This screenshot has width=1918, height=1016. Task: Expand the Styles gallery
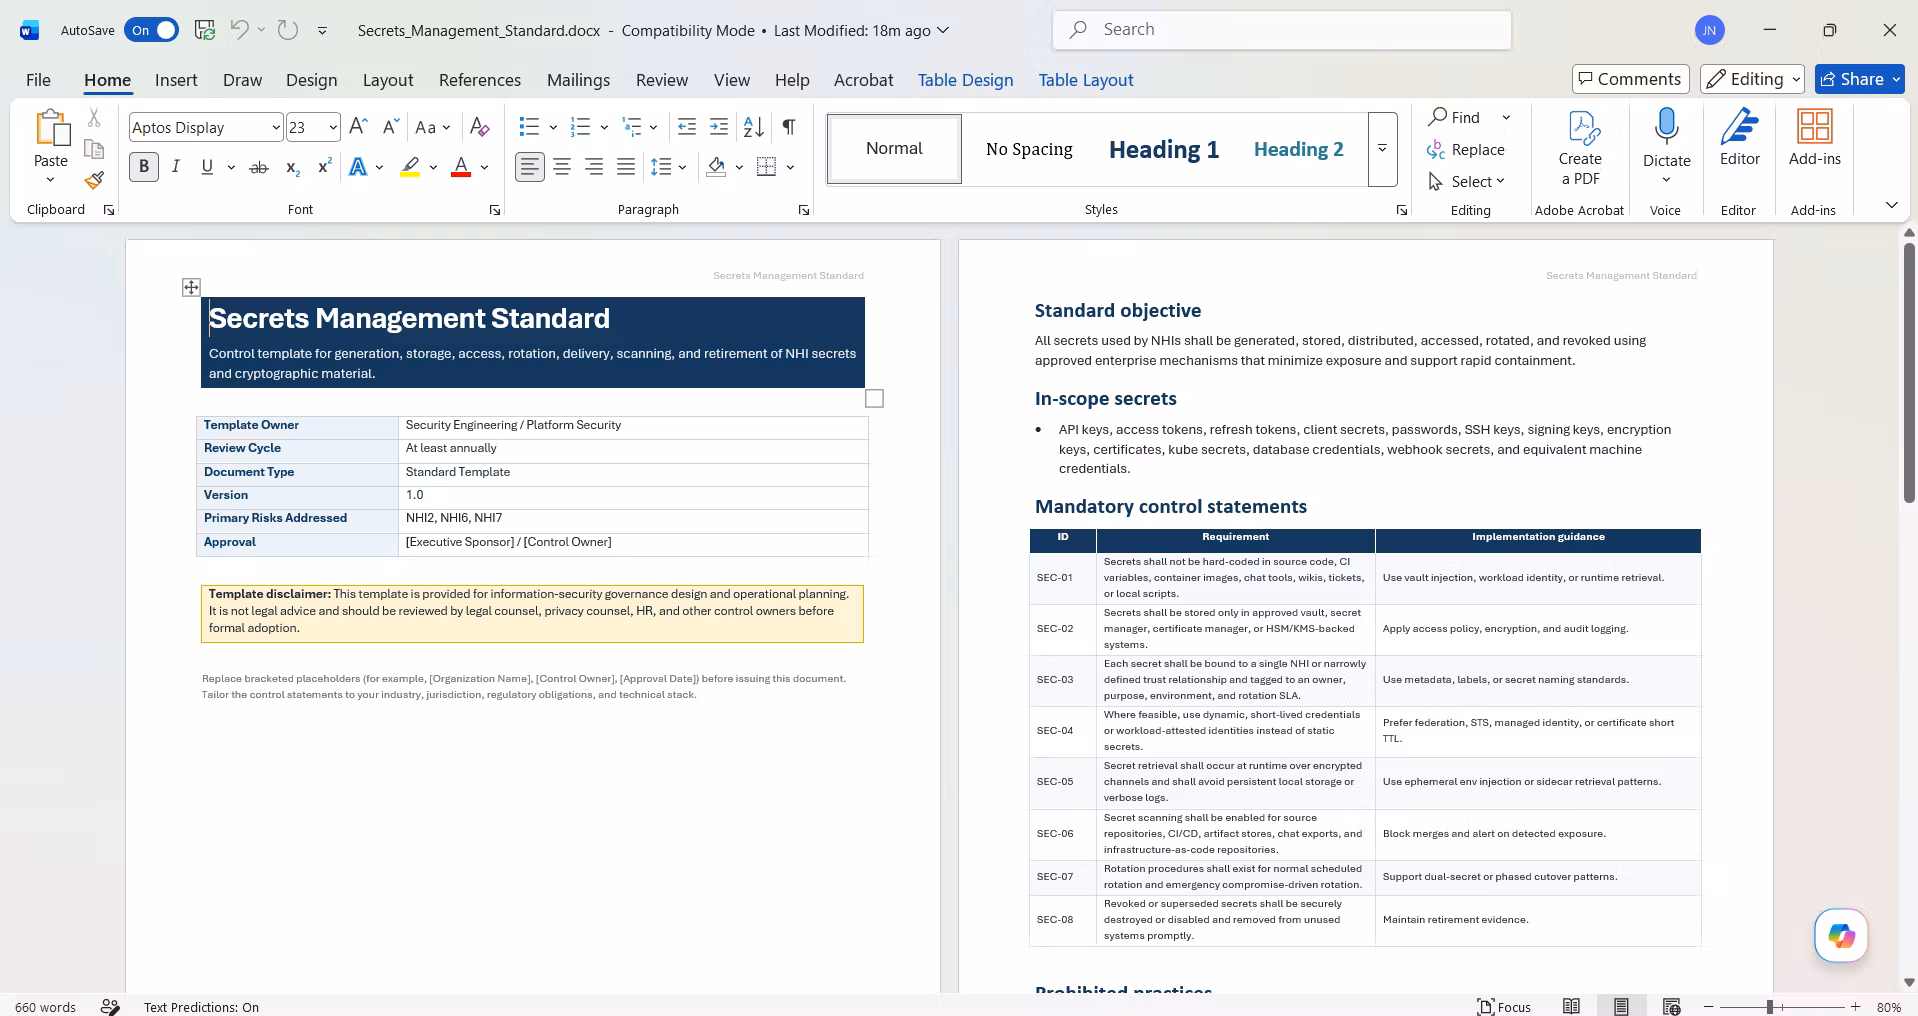point(1382,149)
